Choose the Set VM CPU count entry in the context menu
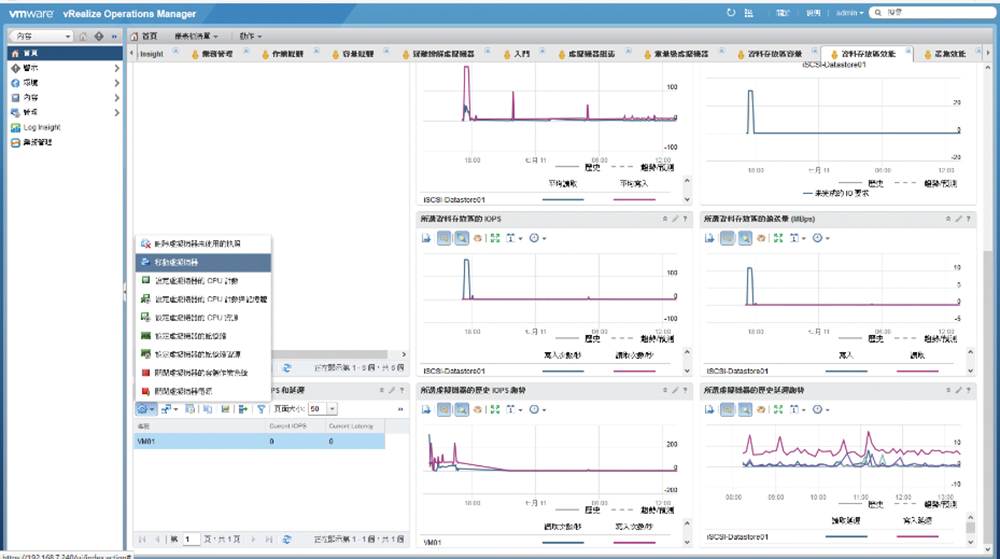Viewport: 1000px width, 559px height. coord(203,280)
